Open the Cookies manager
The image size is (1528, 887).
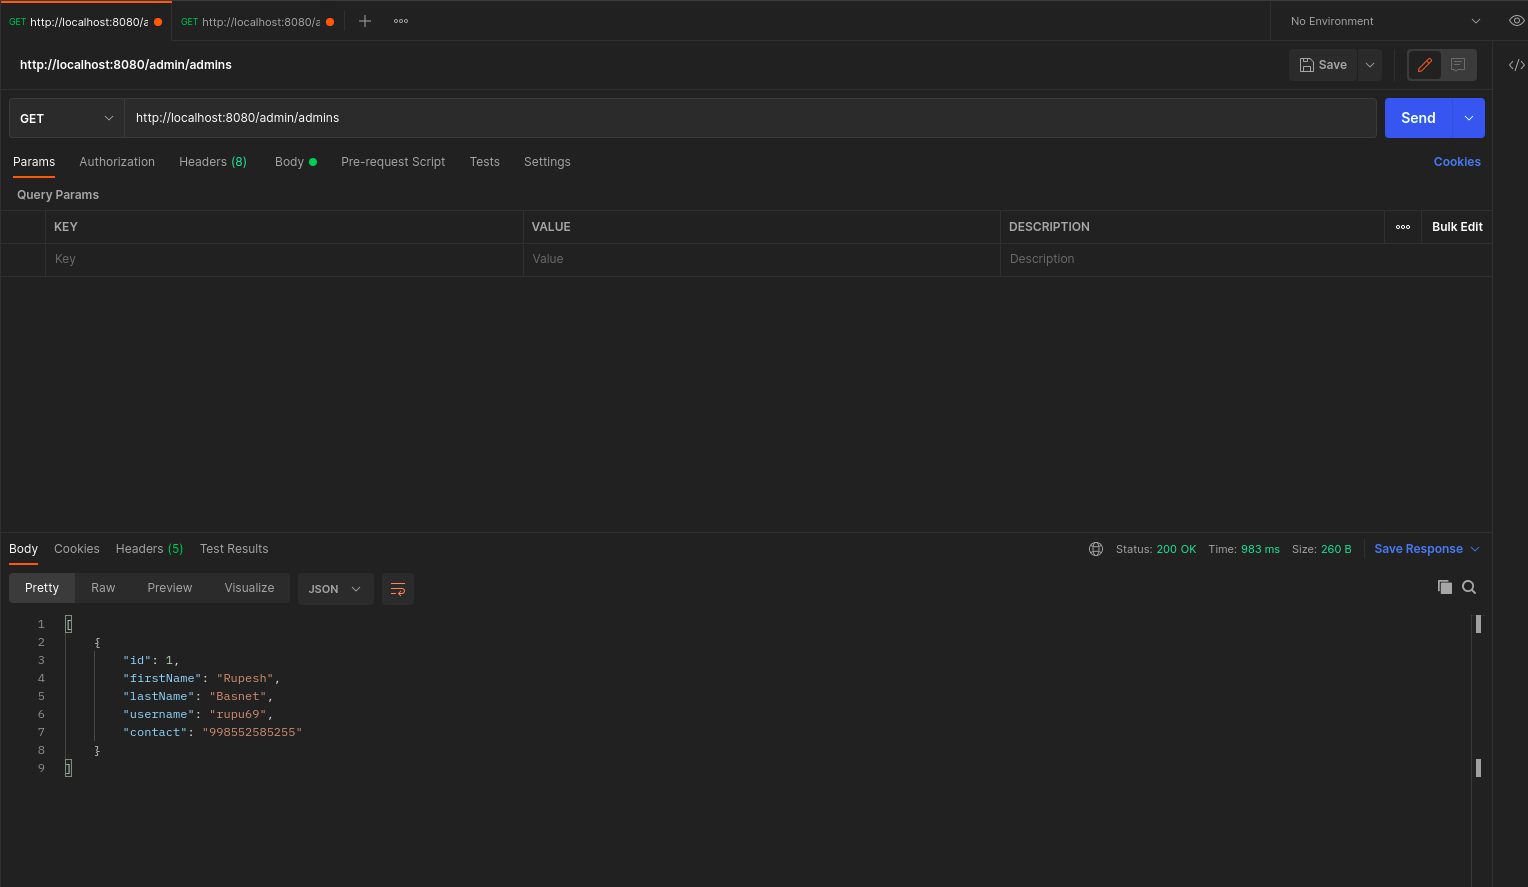coord(1456,161)
